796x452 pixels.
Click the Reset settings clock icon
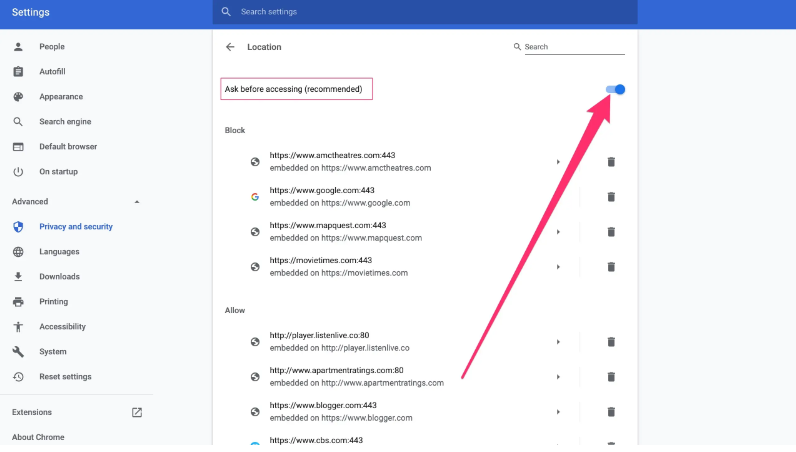pyautogui.click(x=18, y=377)
